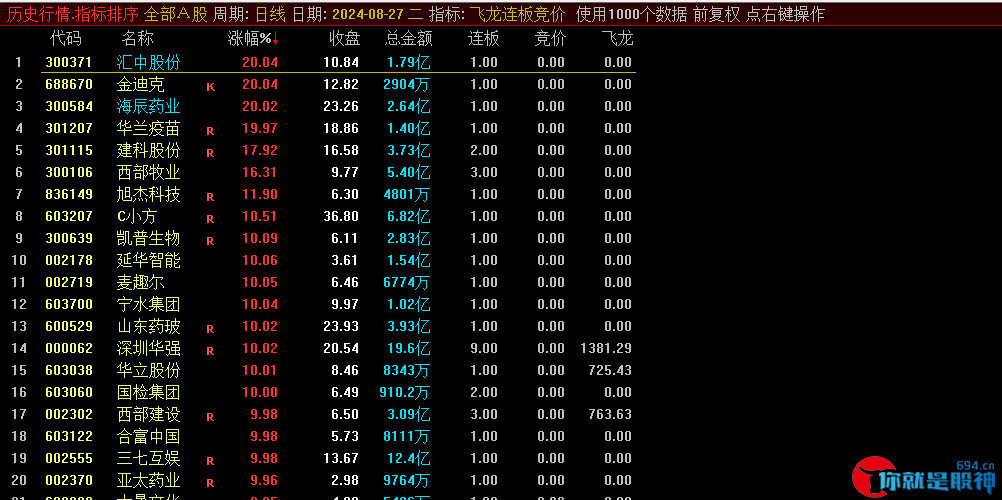Select the 建科股份 stock name
Screen dimensions: 1002x500
(x=148, y=150)
